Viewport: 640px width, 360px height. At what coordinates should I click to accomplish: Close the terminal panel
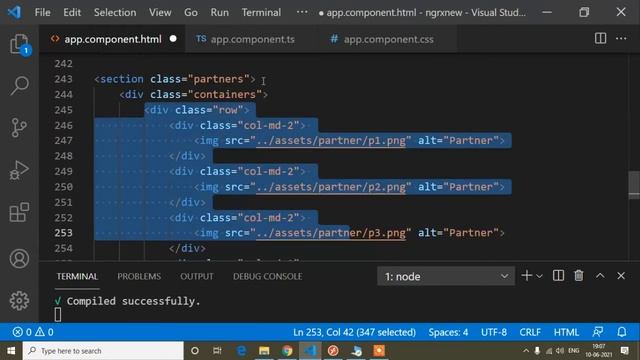click(621, 276)
